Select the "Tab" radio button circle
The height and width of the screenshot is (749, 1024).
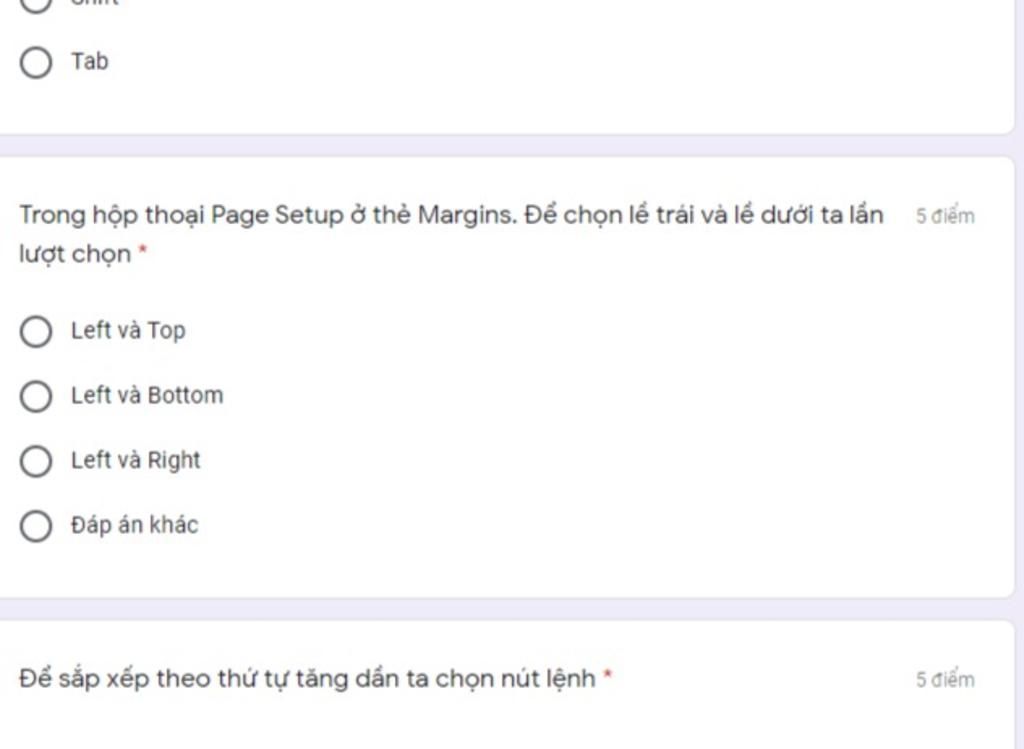click(36, 62)
